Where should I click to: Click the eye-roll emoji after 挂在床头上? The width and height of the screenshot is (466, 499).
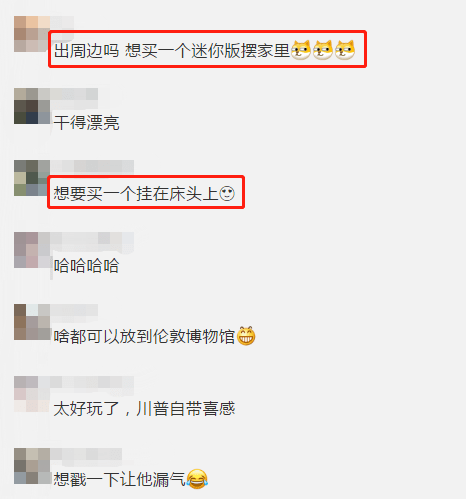[x=227, y=194]
